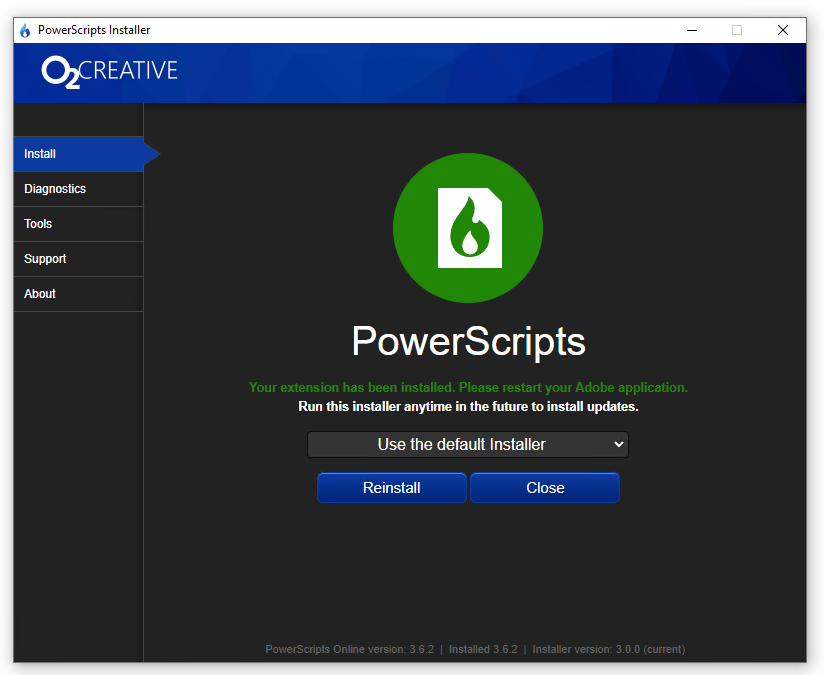824x675 pixels.
Task: Click the 'Run this installer anytime' text
Action: [x=468, y=407]
